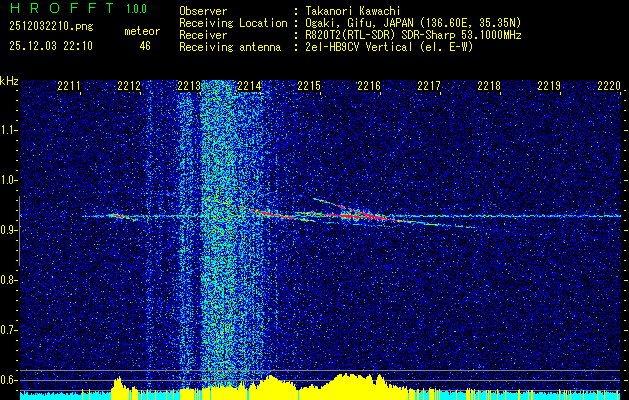Click the 2el-HB9CV Vertical antenna text
This screenshot has width=629, height=400.
(389, 47)
